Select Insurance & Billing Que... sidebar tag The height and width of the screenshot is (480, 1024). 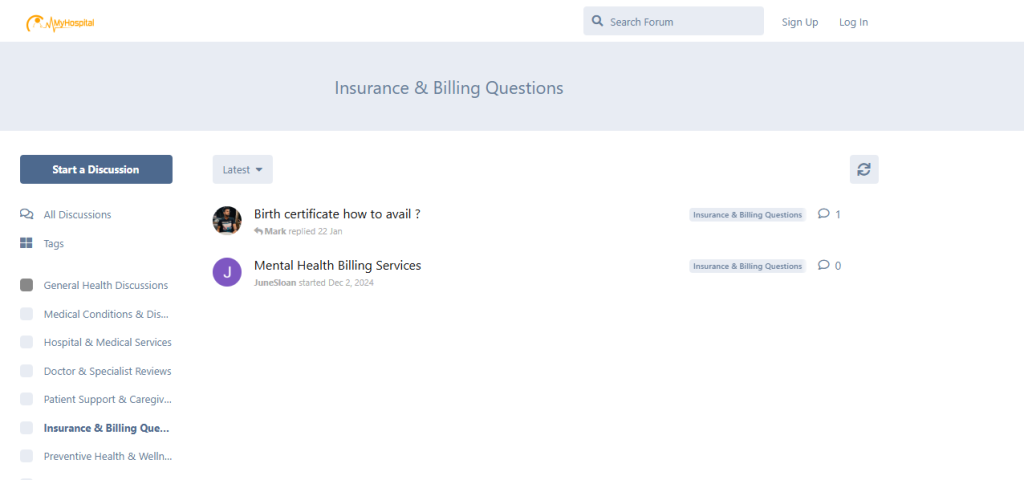click(x=106, y=428)
